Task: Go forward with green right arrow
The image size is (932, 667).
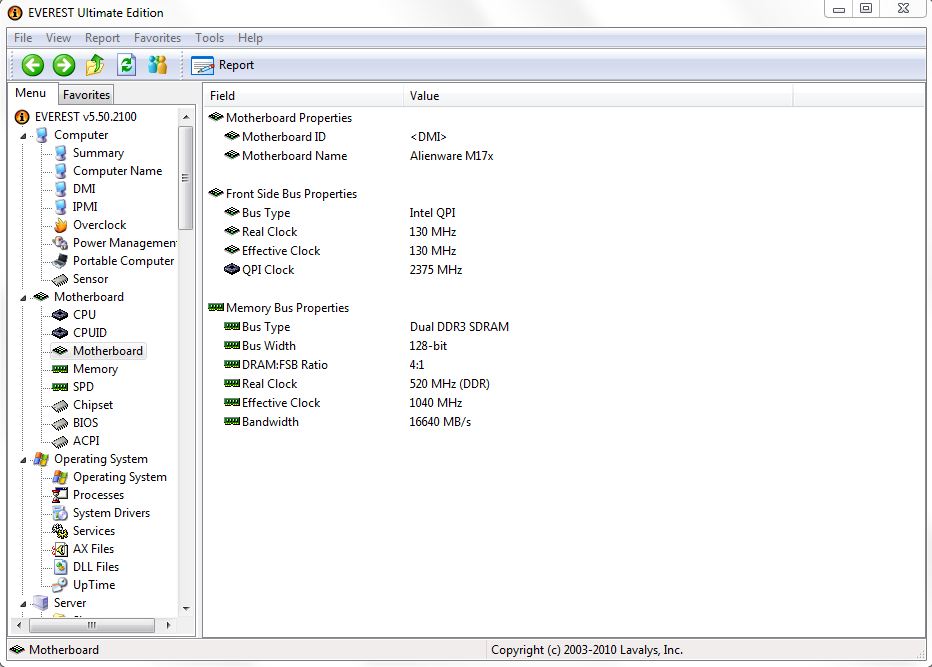Action: [x=64, y=65]
